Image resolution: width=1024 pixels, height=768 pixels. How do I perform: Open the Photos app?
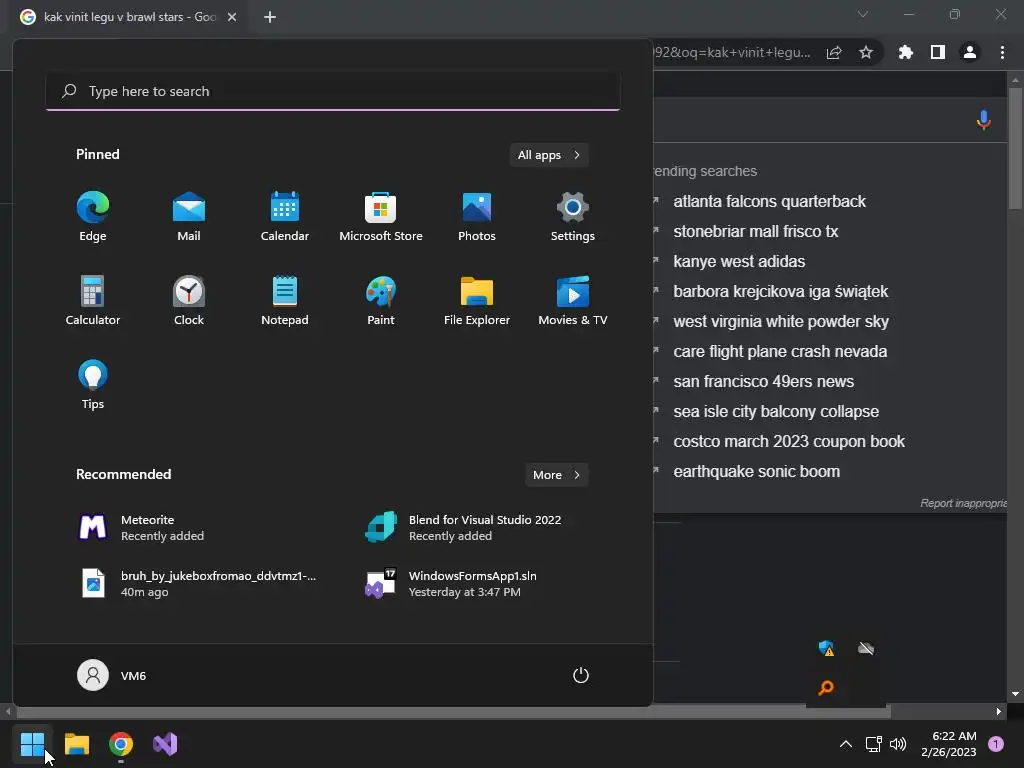[477, 217]
